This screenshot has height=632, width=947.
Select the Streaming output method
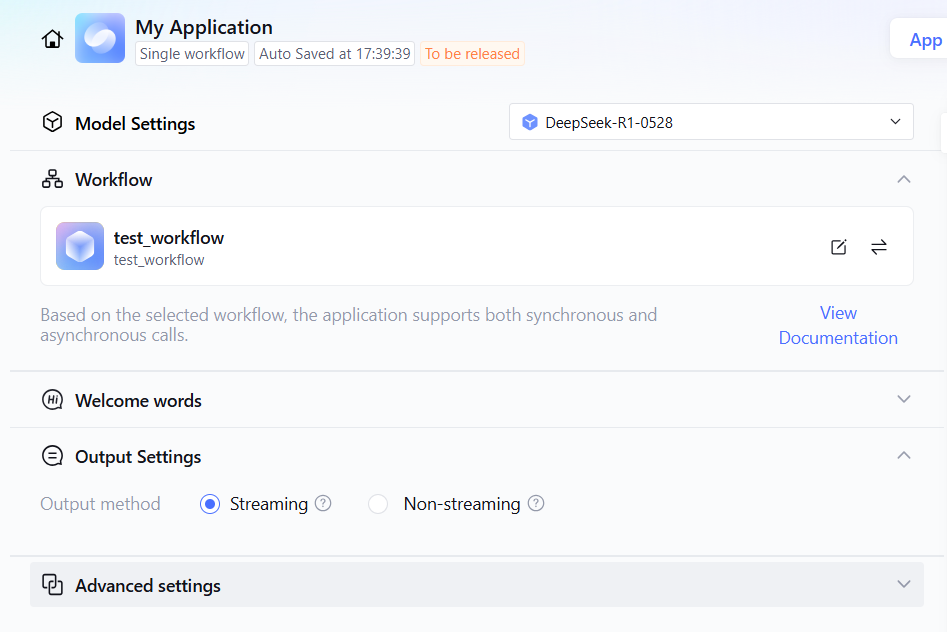[210, 504]
